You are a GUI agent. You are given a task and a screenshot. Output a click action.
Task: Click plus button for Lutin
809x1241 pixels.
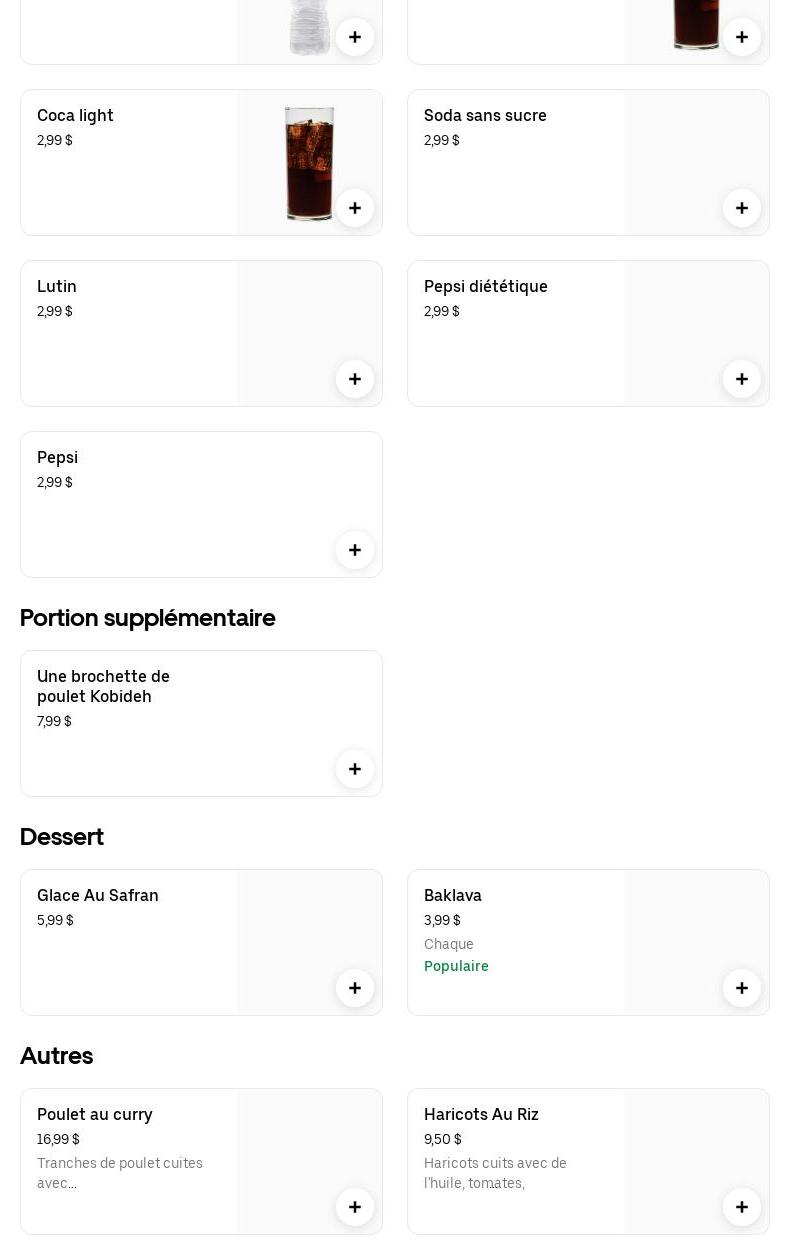355,379
